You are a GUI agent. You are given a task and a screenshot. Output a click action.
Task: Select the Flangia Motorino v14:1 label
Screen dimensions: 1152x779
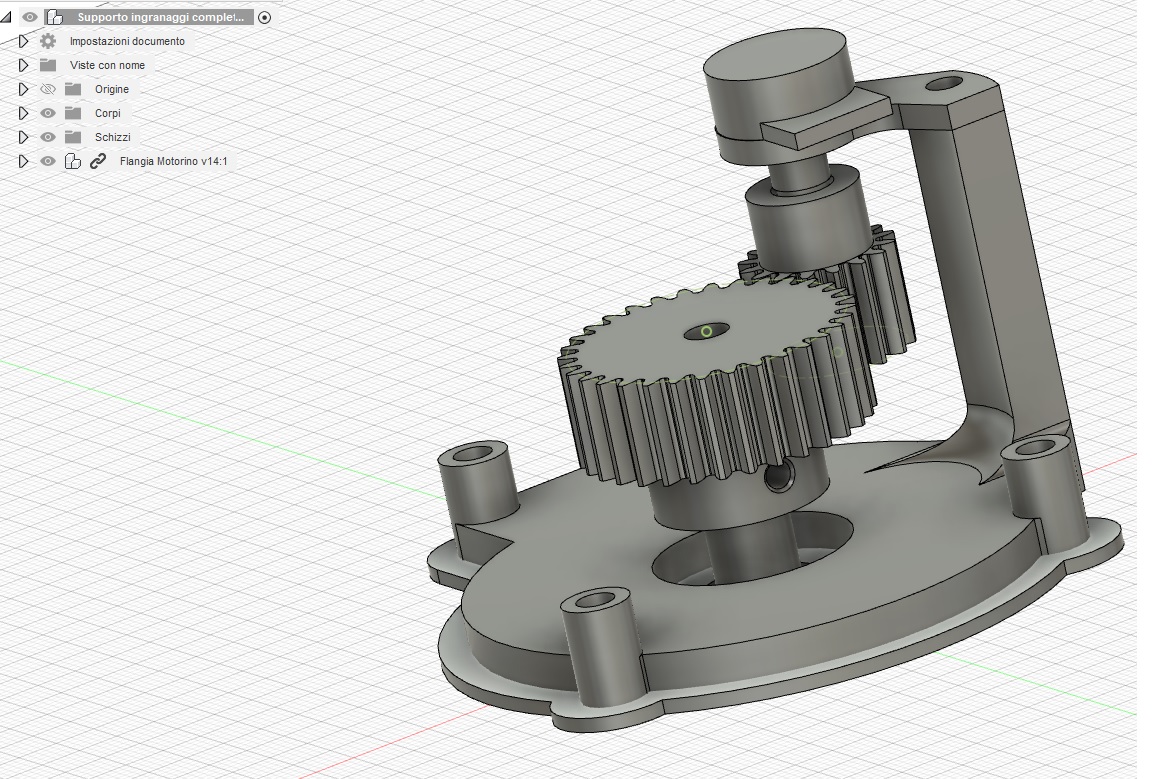[x=173, y=161]
